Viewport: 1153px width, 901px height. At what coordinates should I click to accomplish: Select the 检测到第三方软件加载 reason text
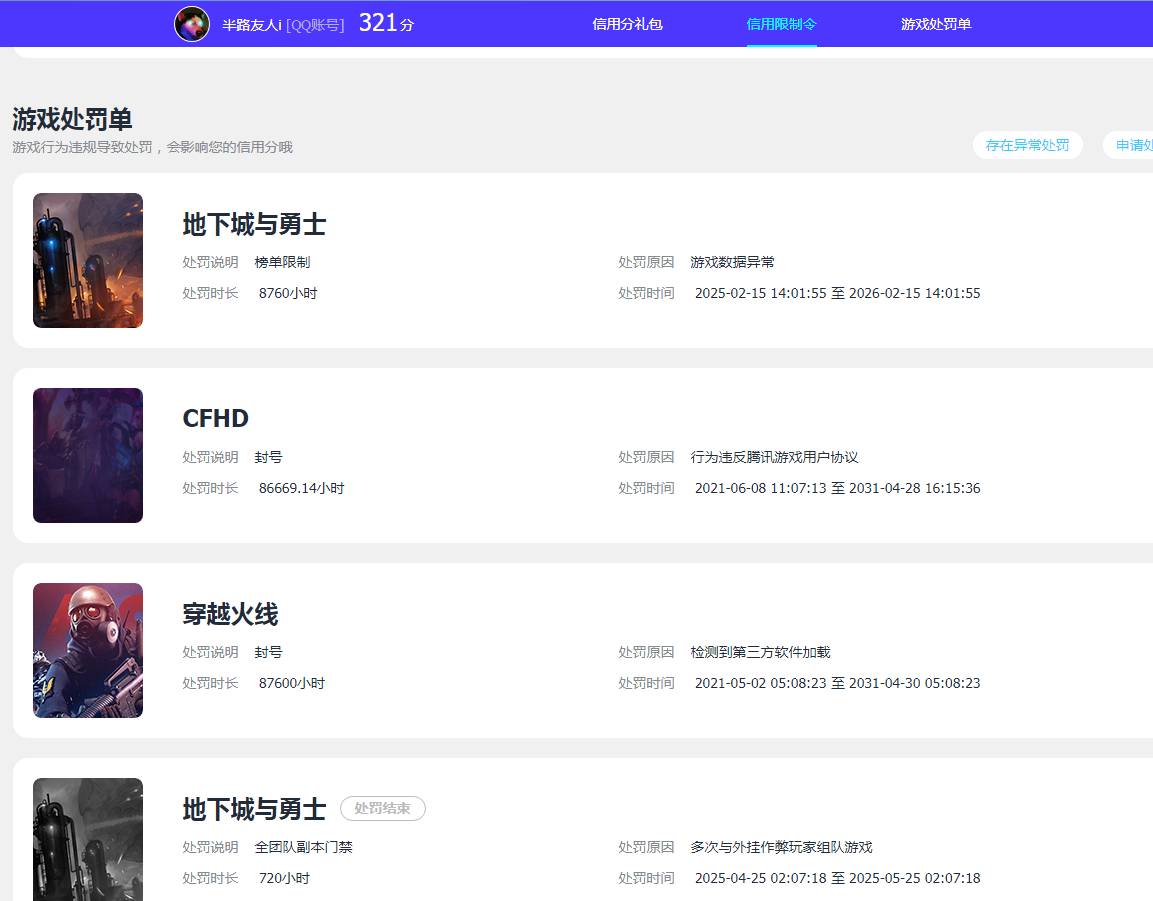point(761,651)
